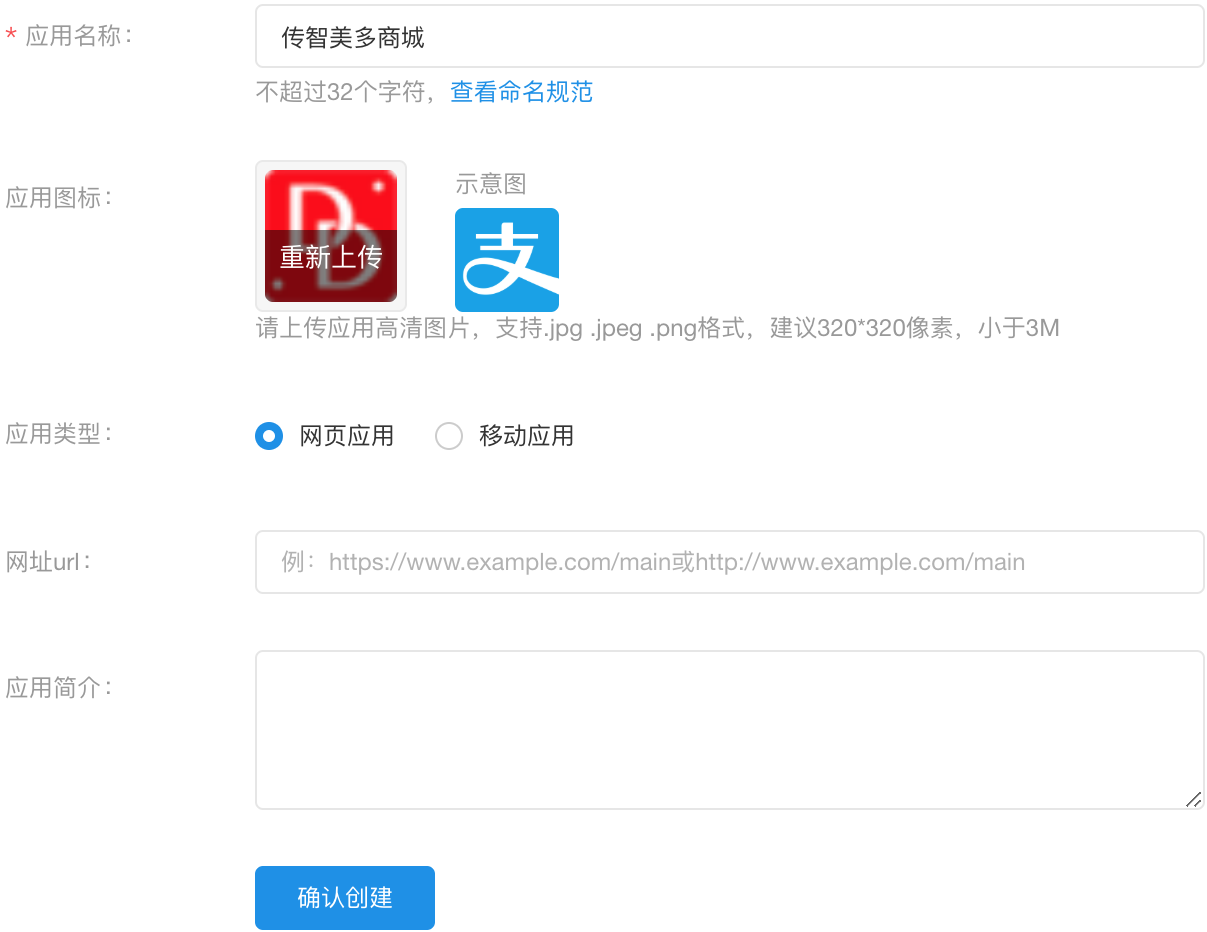Click the Alipay 示意图 sample icon

(x=507, y=260)
